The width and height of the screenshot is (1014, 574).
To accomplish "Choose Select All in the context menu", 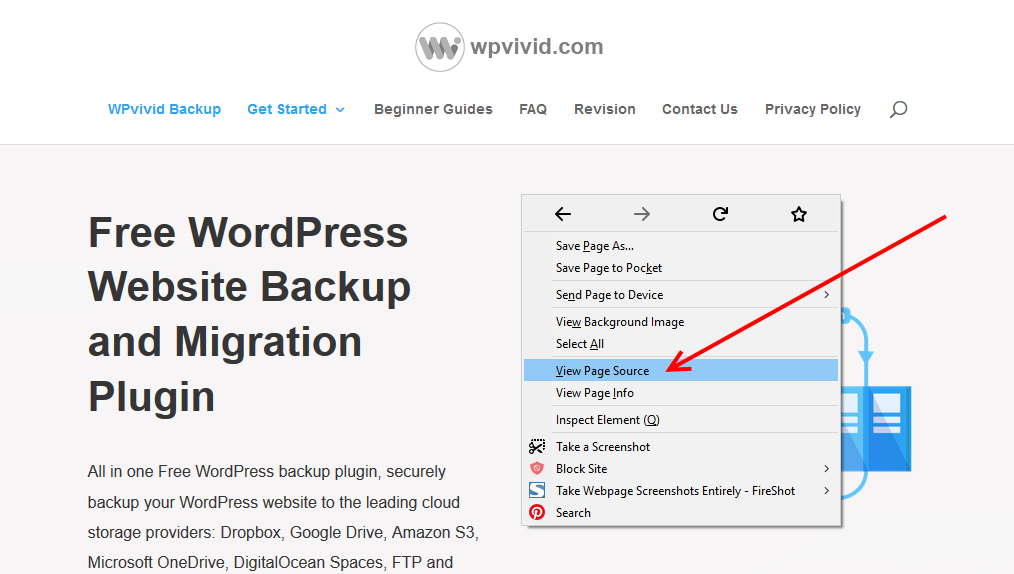I will [x=681, y=344].
